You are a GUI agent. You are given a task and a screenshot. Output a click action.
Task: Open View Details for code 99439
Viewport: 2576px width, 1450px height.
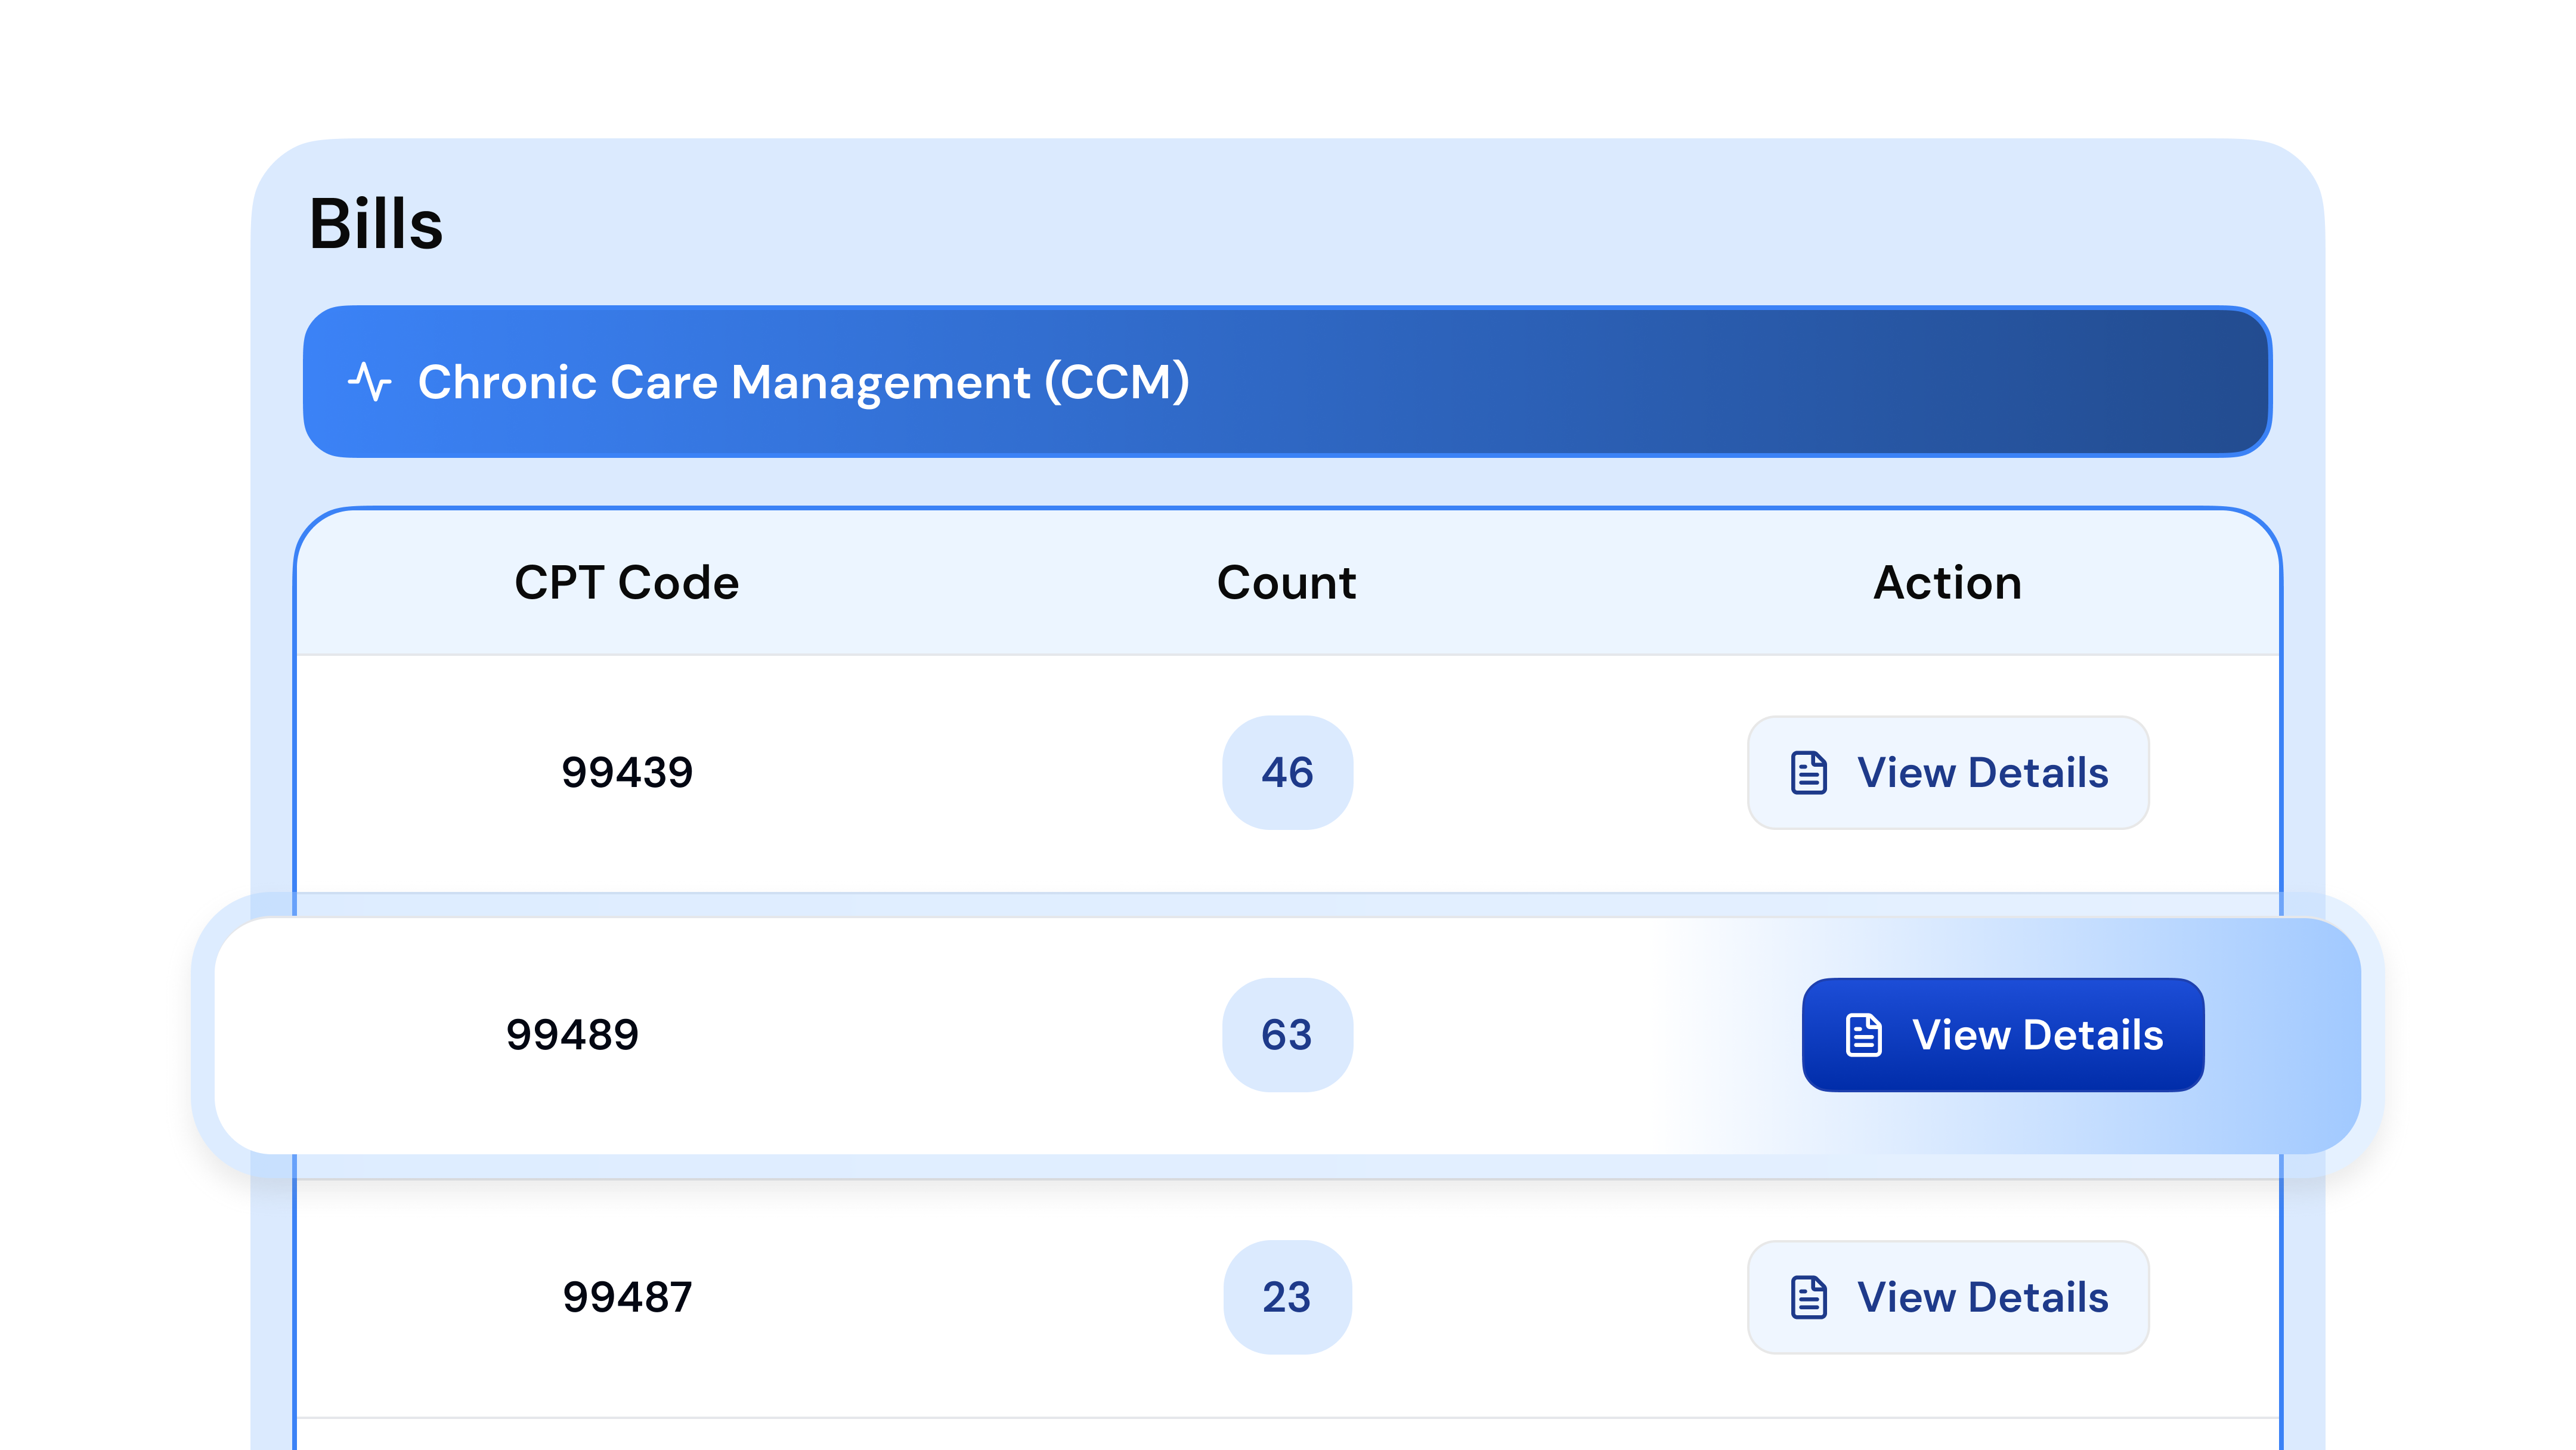[x=1947, y=773]
